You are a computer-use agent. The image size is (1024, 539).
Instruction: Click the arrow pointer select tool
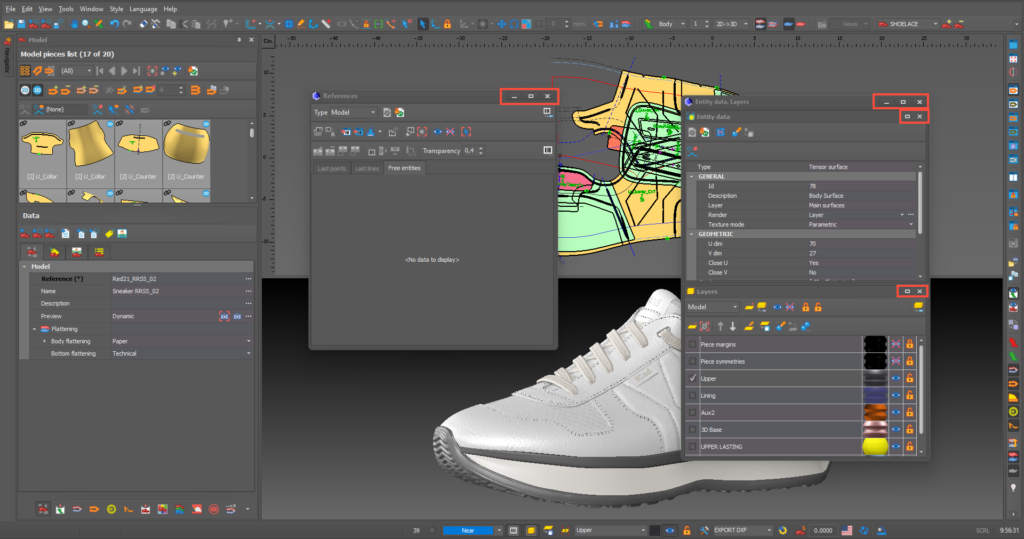(422, 23)
